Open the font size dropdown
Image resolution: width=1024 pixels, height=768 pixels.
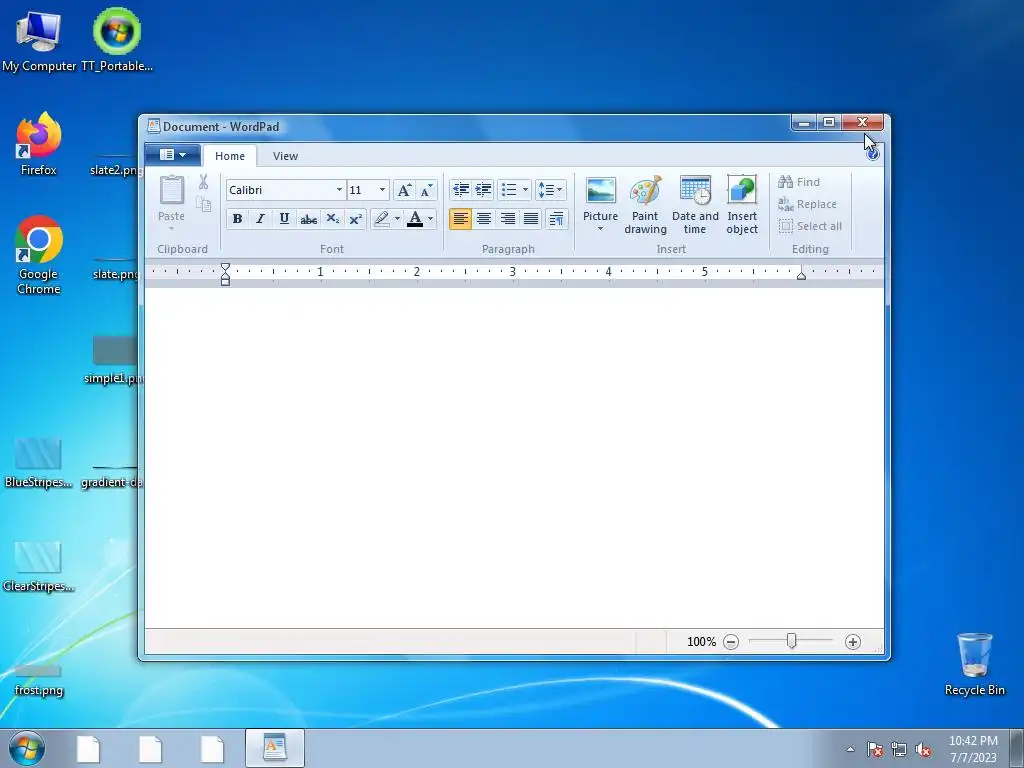pos(383,190)
